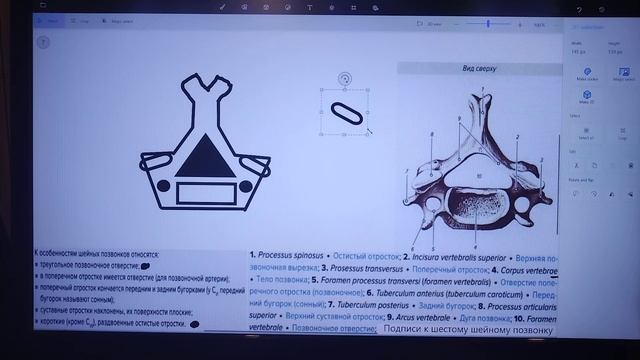Image resolution: width=640 pixels, height=360 pixels.
Task: Open the Menu folder icon
Action: pos(43,5)
